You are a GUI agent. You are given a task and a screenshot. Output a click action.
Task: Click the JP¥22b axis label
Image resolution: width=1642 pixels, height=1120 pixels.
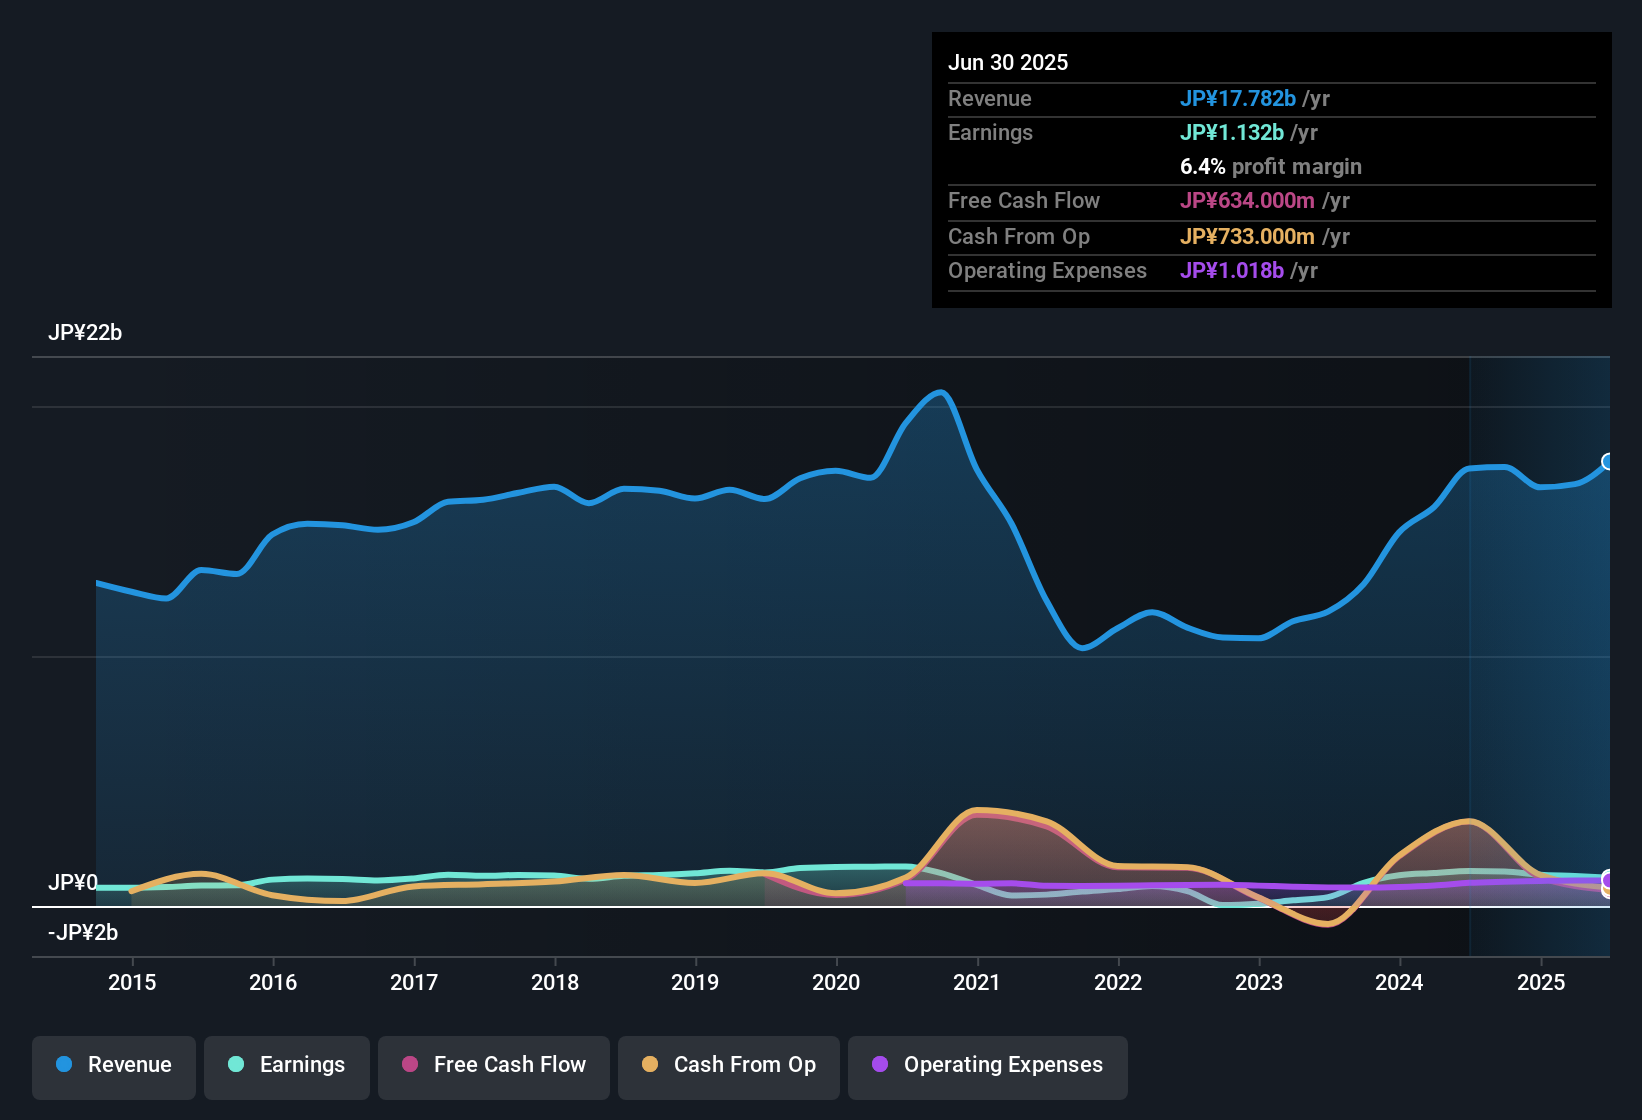pyautogui.click(x=86, y=333)
